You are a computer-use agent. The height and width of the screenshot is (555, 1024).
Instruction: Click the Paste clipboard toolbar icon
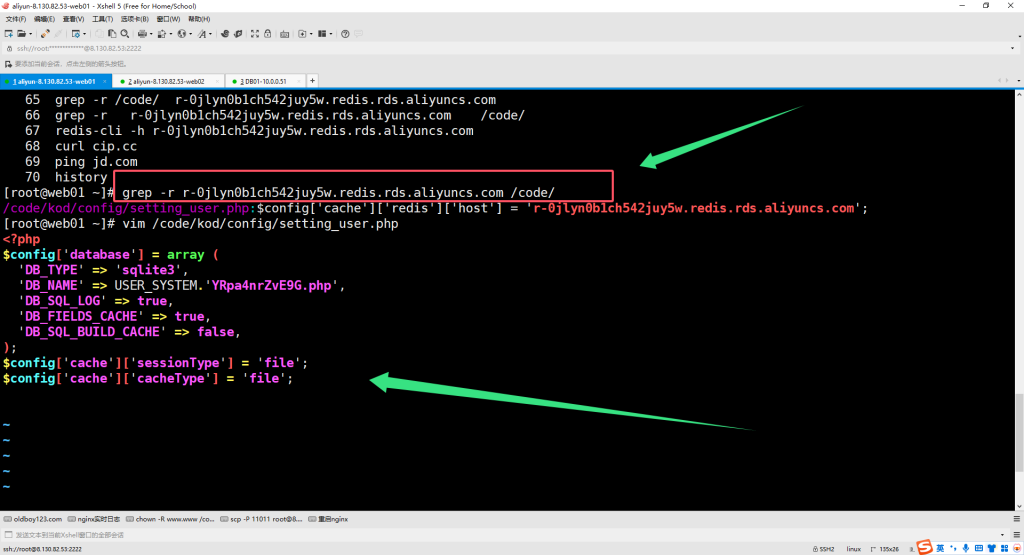click(114, 33)
